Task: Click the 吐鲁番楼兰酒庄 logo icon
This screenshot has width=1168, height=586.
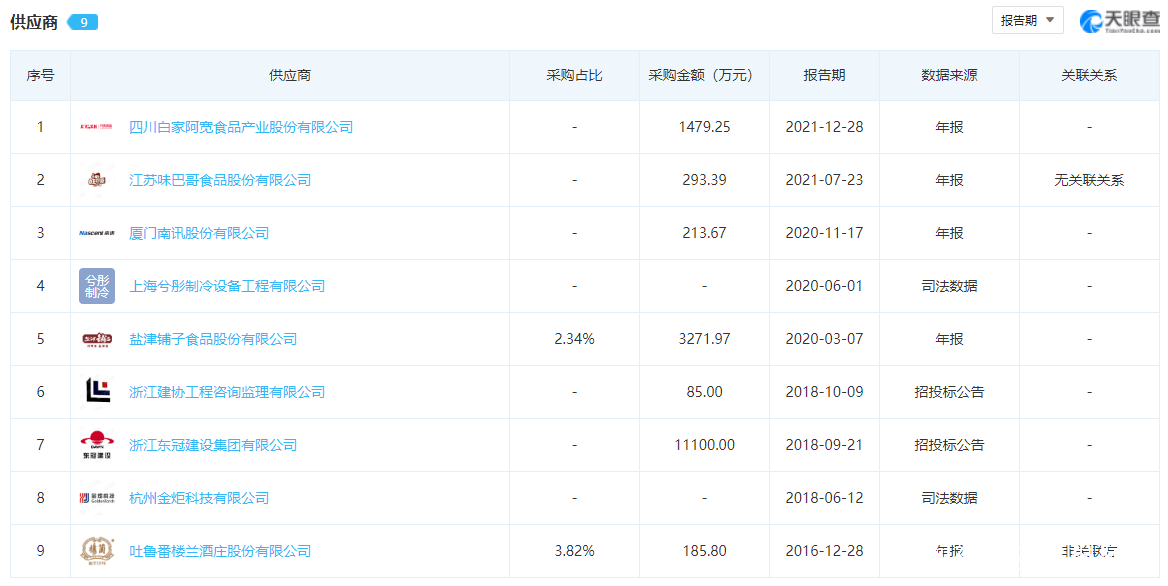Action: pos(97,551)
